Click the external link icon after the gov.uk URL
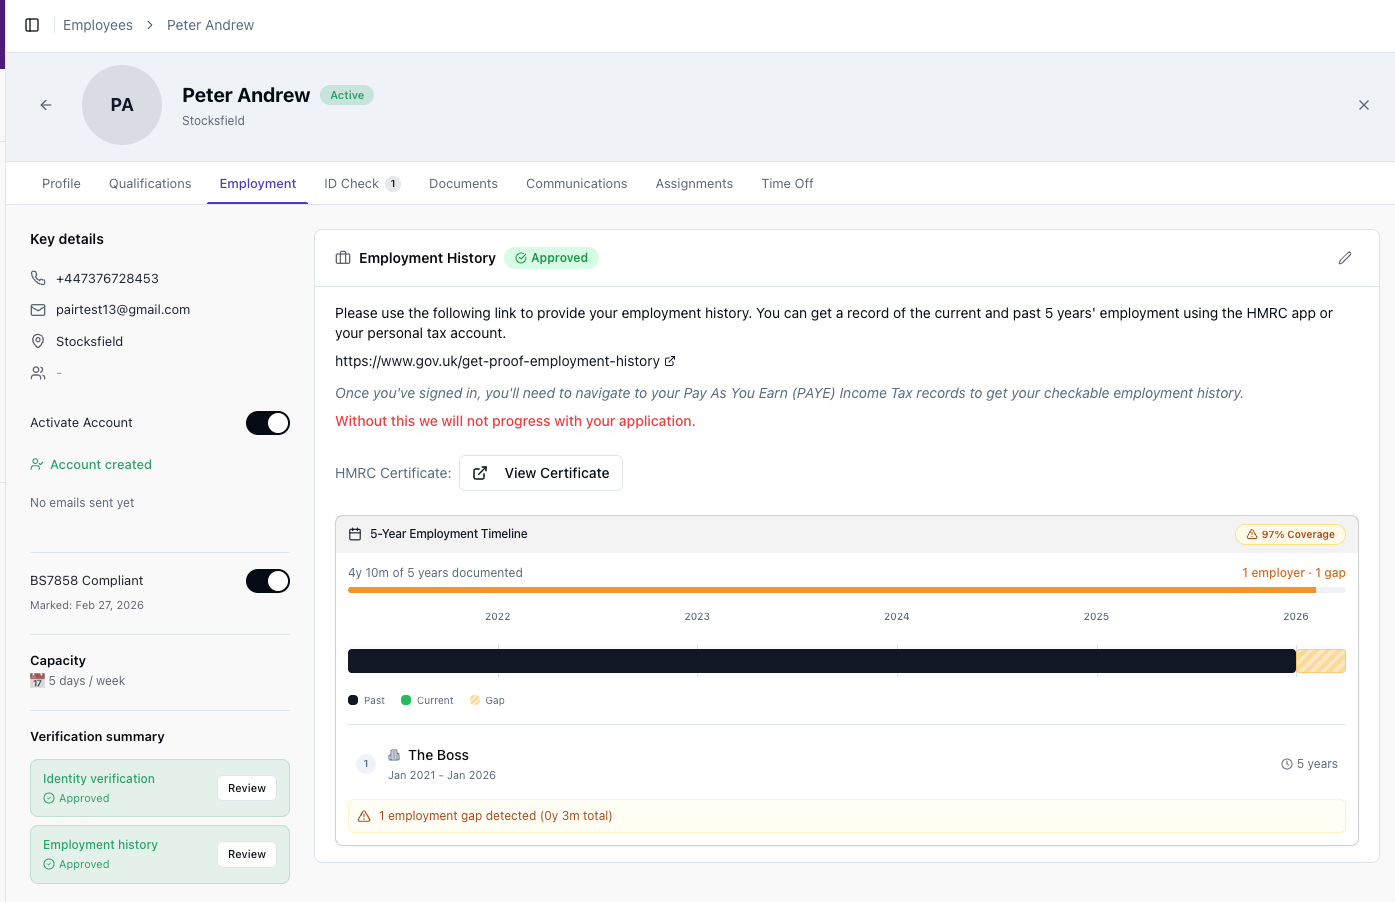The height and width of the screenshot is (902, 1395). coord(670,361)
